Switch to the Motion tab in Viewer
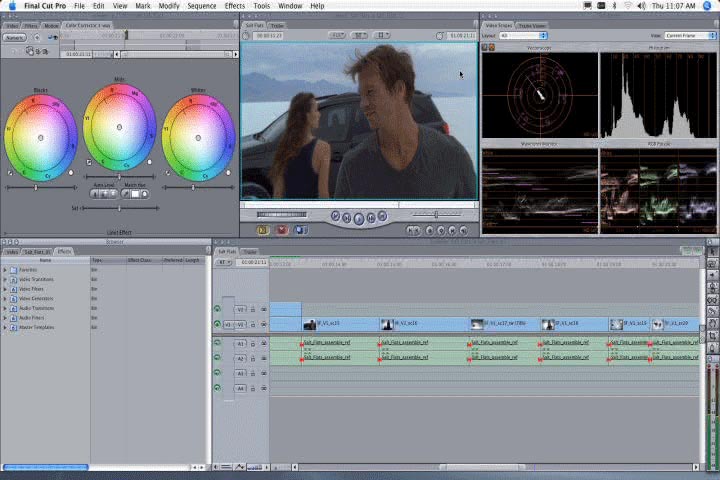This screenshot has height=480, width=720. point(51,26)
